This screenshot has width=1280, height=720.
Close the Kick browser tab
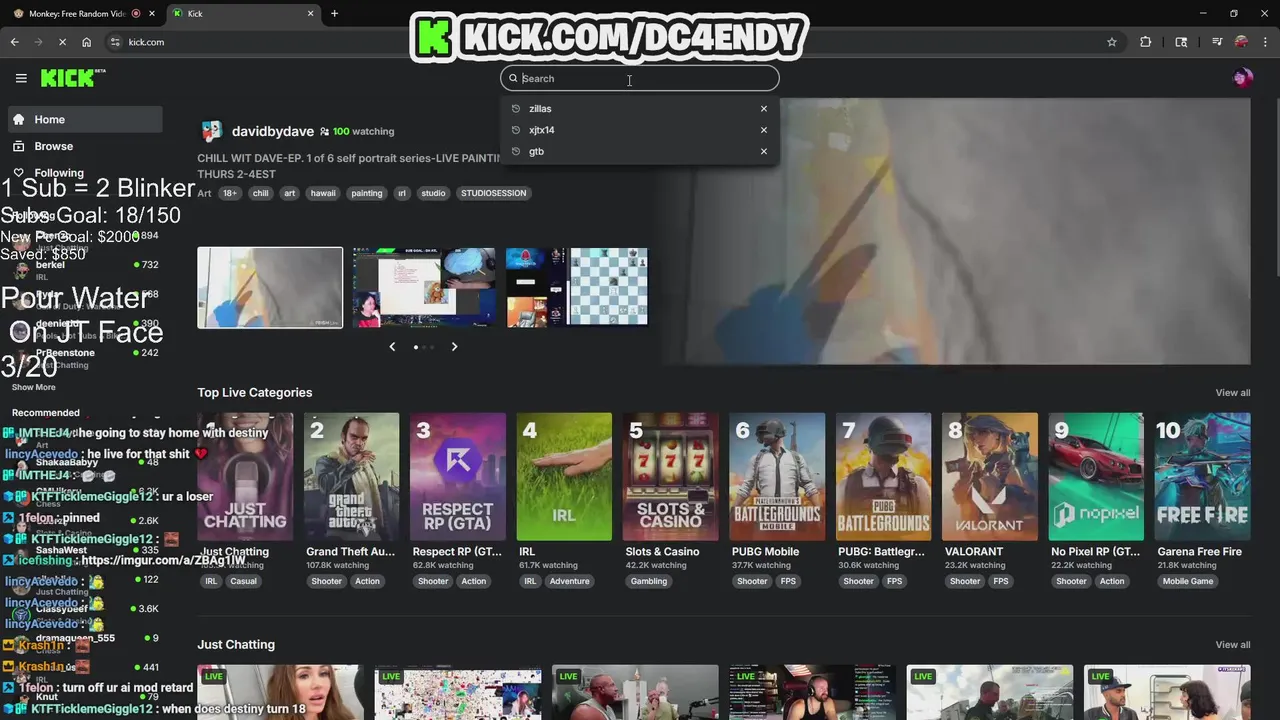click(x=310, y=13)
